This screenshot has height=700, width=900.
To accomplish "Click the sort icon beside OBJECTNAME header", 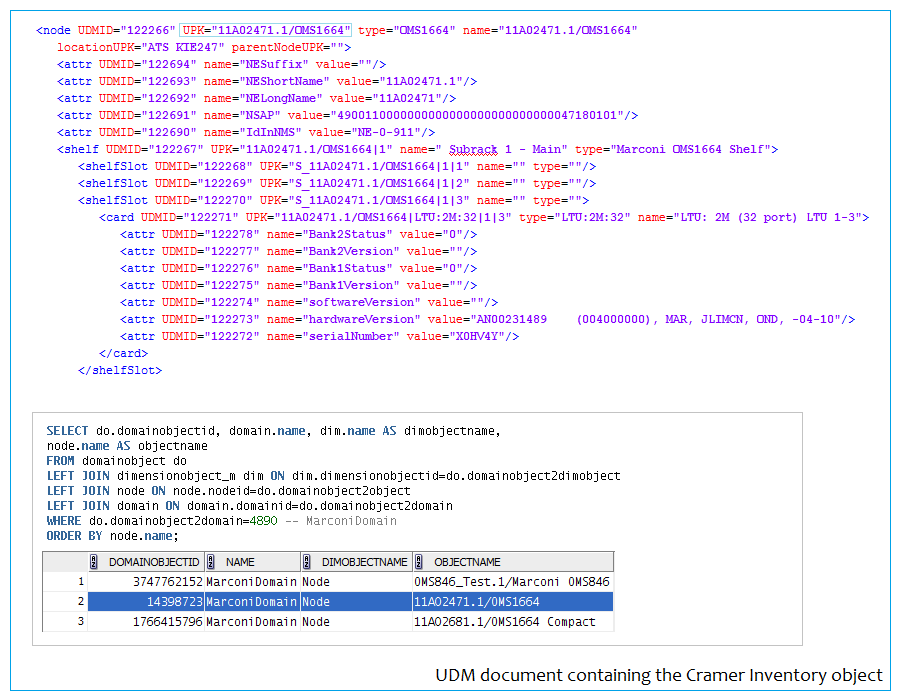I will [x=420, y=562].
